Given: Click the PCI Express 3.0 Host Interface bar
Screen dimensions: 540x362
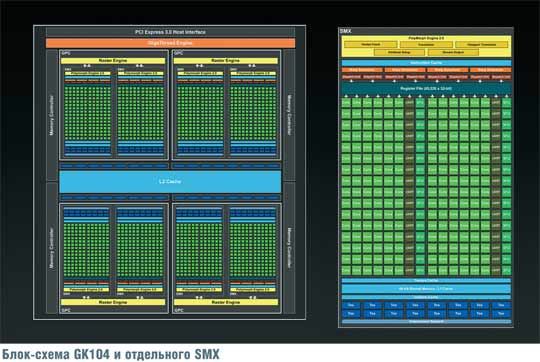Looking at the screenshot, I should pyautogui.click(x=170, y=32).
